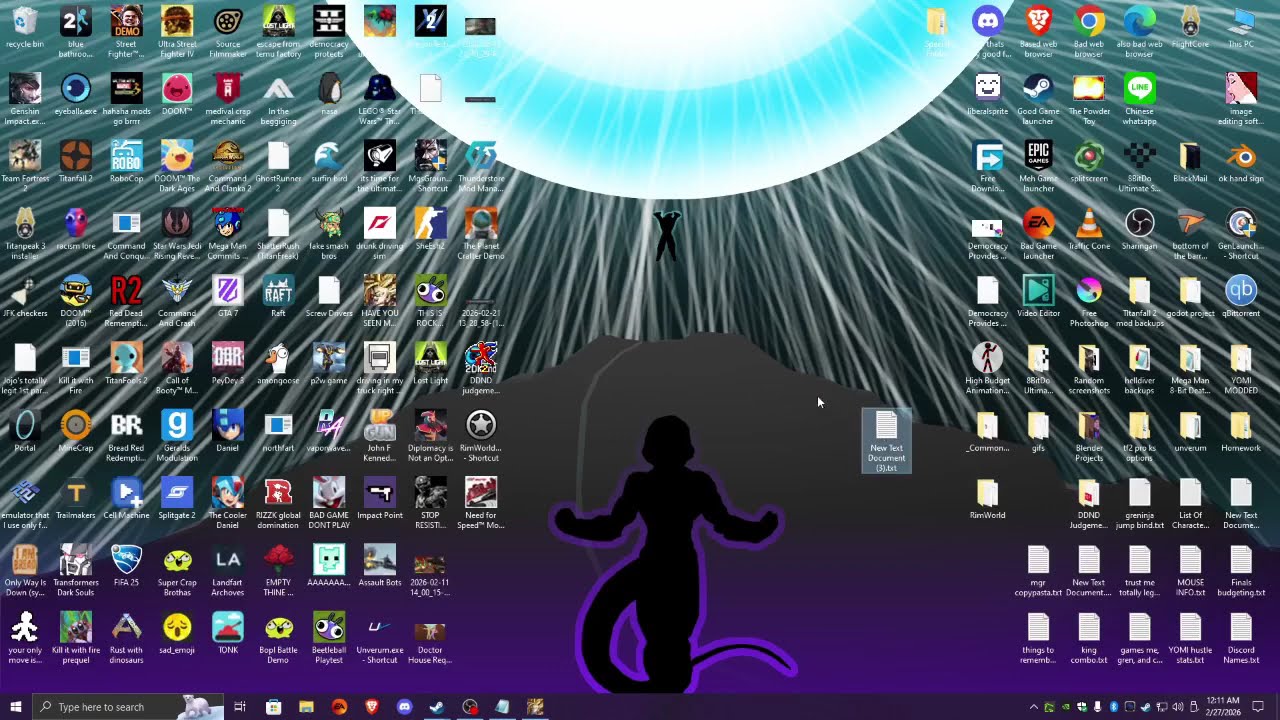Select the Finals budgeting.txt file
Screen dimensions: 1280x720
pos(1241,571)
